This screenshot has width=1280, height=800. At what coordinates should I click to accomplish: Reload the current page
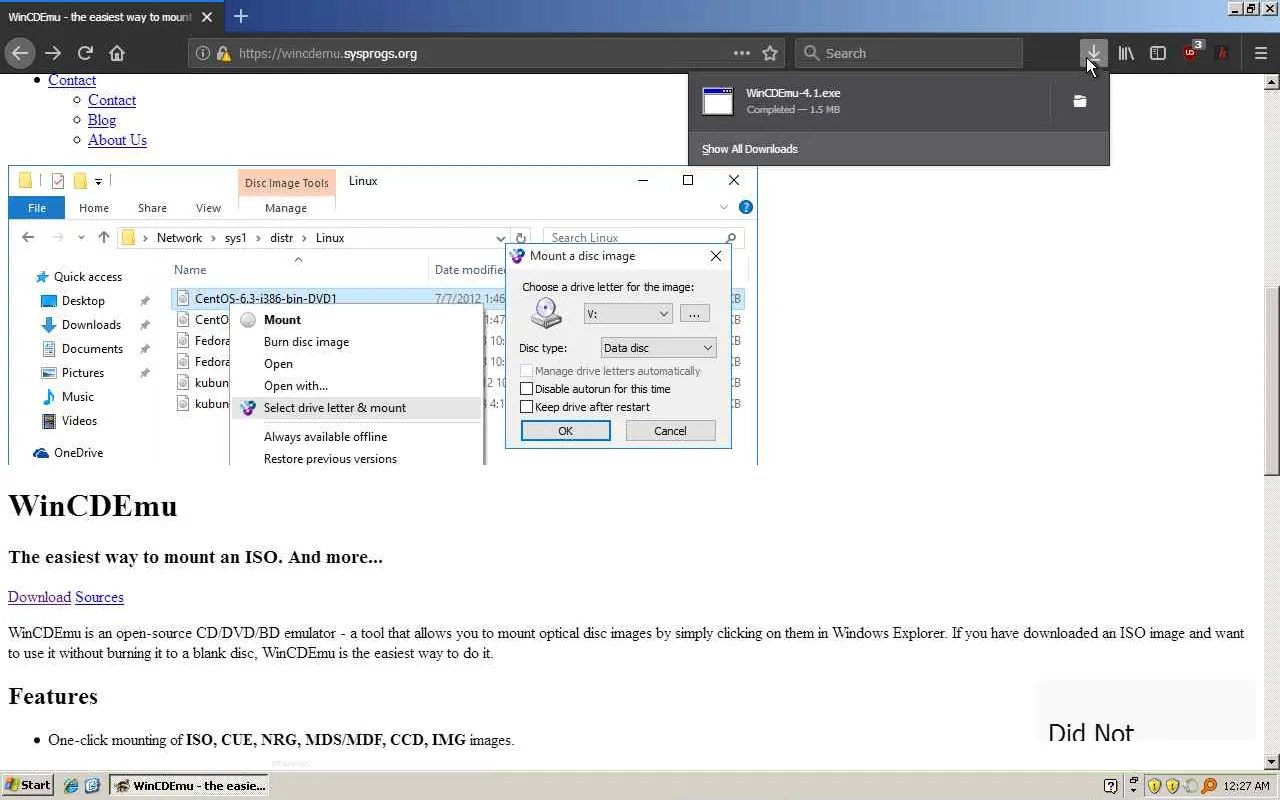click(x=85, y=53)
